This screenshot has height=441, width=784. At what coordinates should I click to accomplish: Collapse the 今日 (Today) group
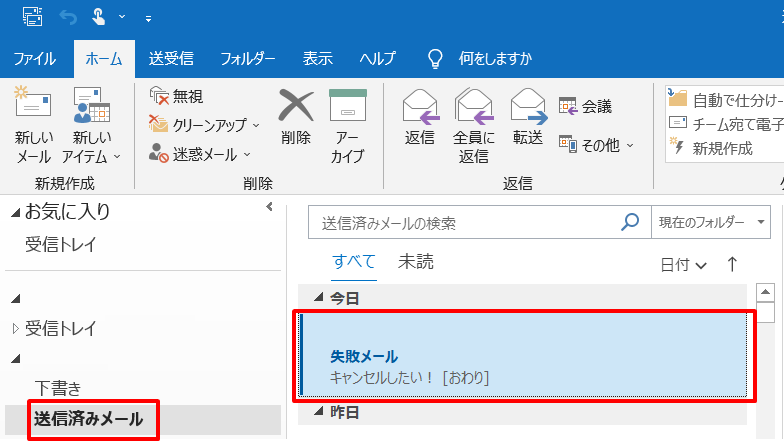point(320,297)
